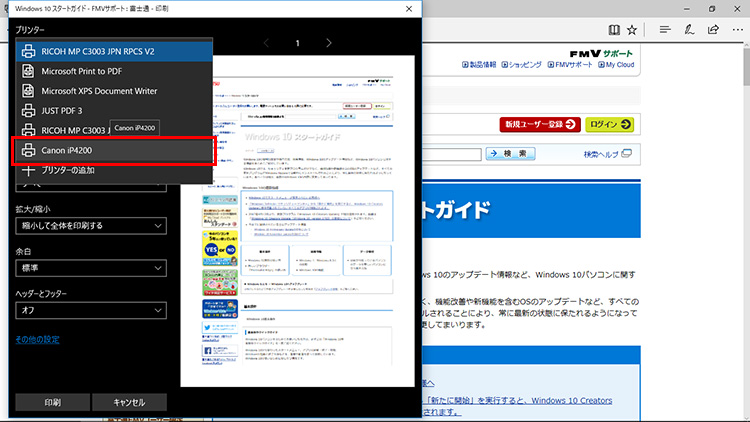Pick JUST PDF 3 from printer list

pyautogui.click(x=112, y=110)
